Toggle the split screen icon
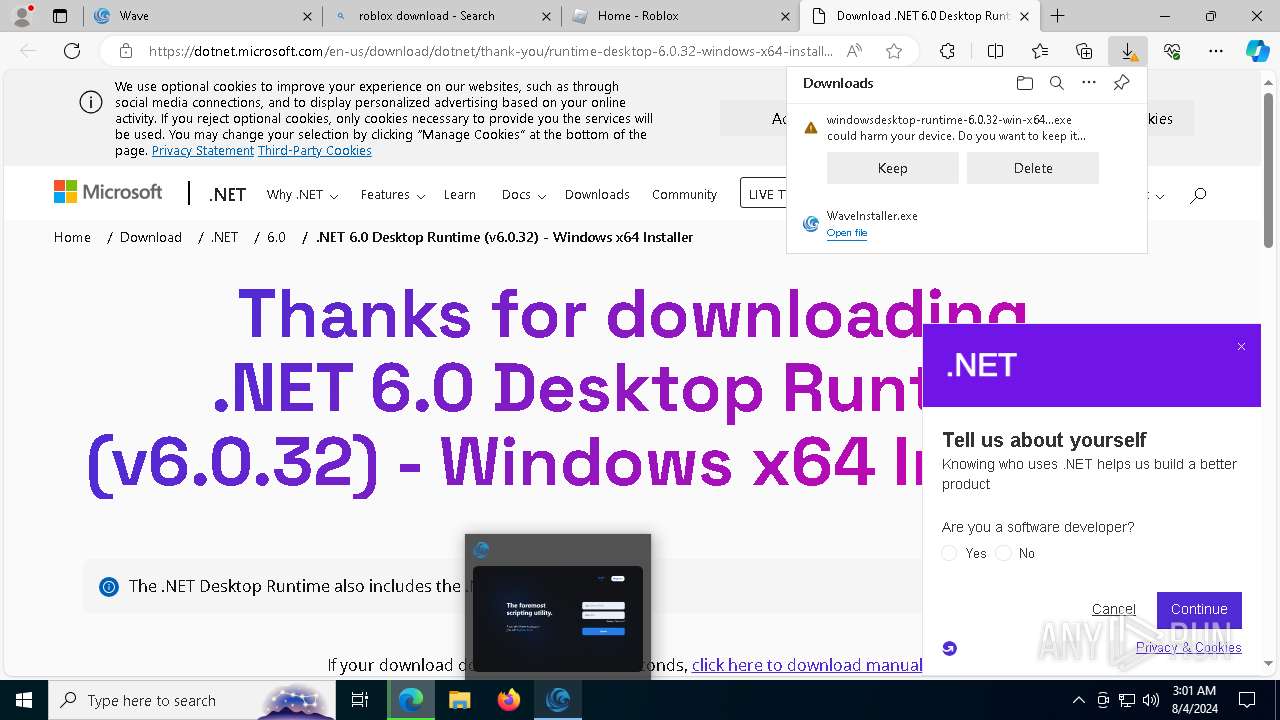This screenshot has height=720, width=1280. (995, 51)
